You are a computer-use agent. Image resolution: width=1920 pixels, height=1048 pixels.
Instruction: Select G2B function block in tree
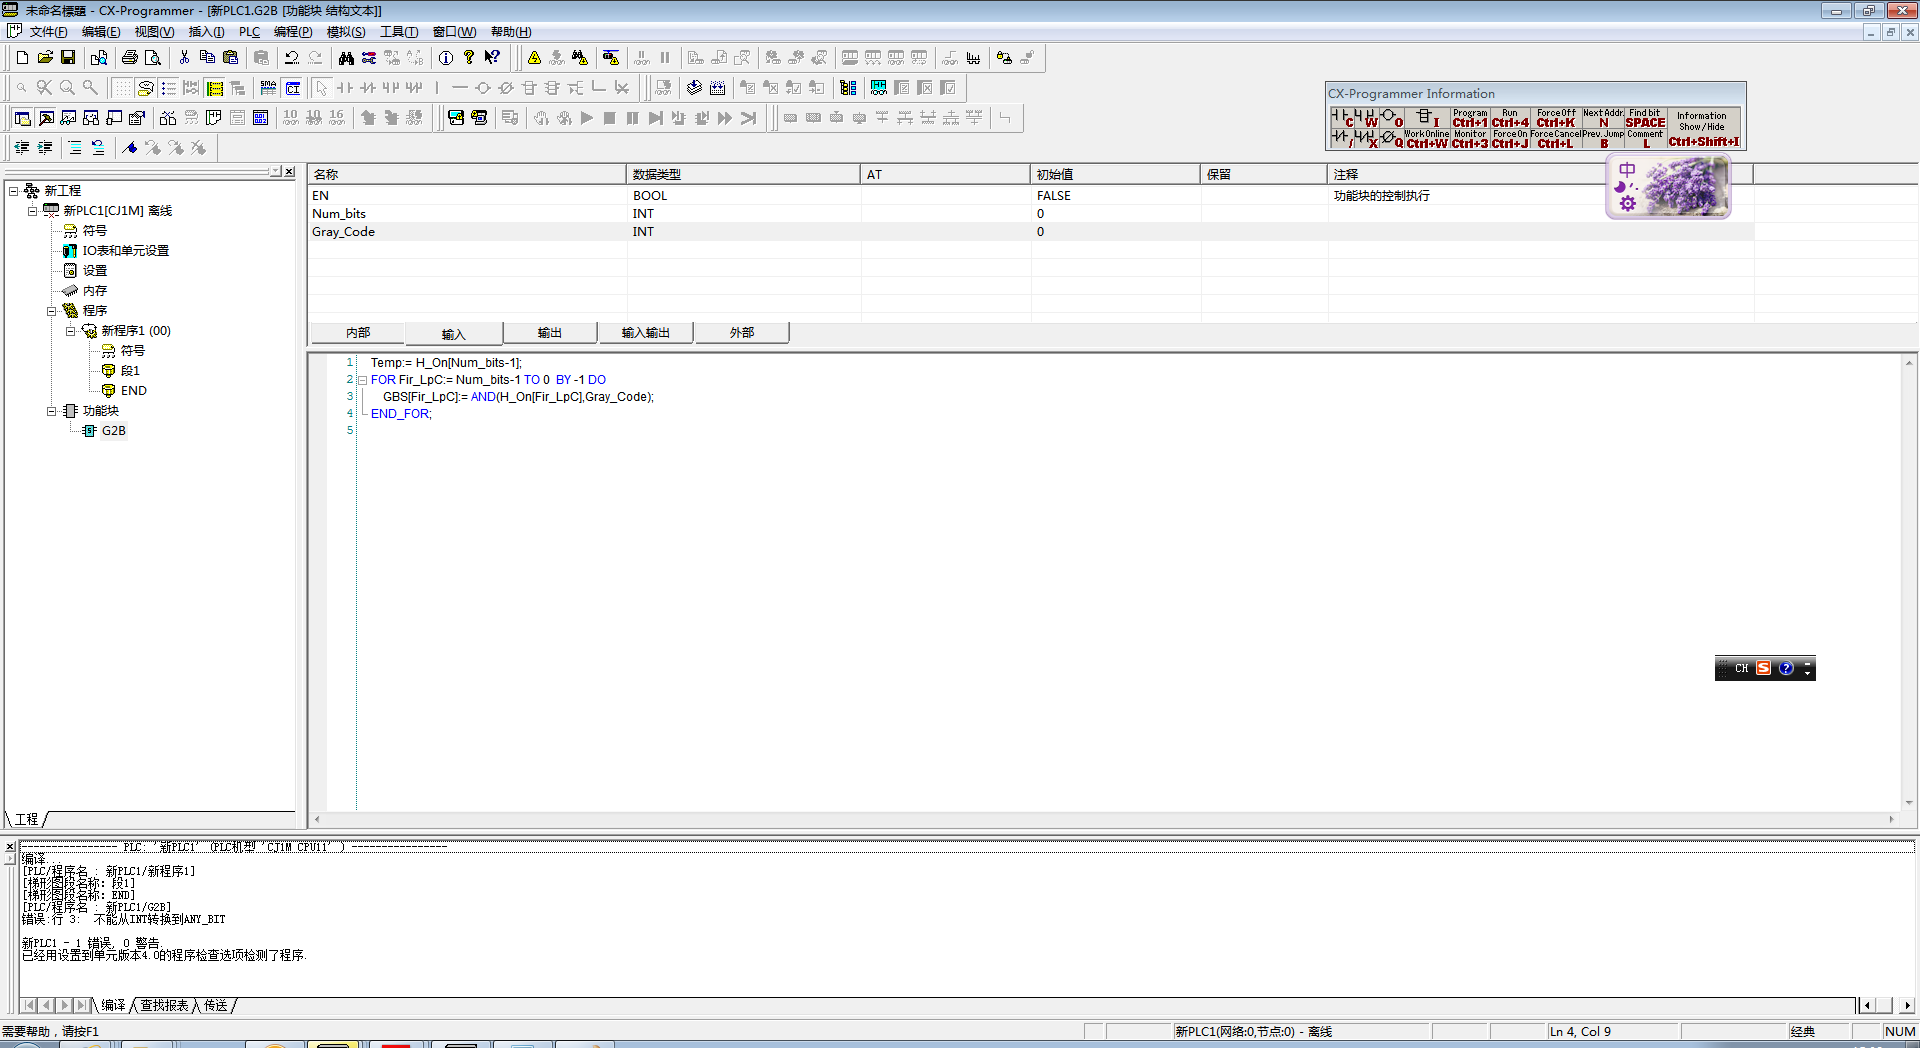(113, 431)
